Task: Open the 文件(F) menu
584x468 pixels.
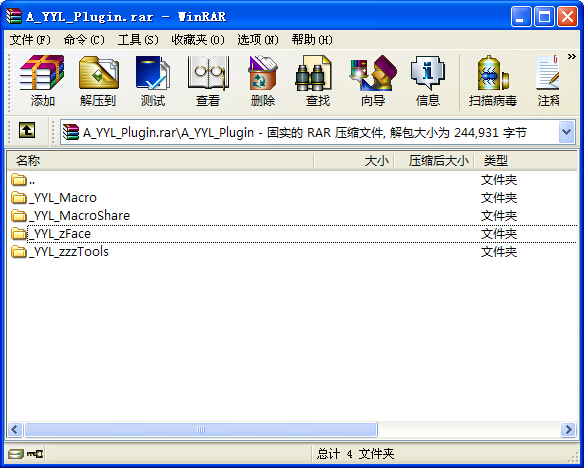Action: tap(30, 39)
